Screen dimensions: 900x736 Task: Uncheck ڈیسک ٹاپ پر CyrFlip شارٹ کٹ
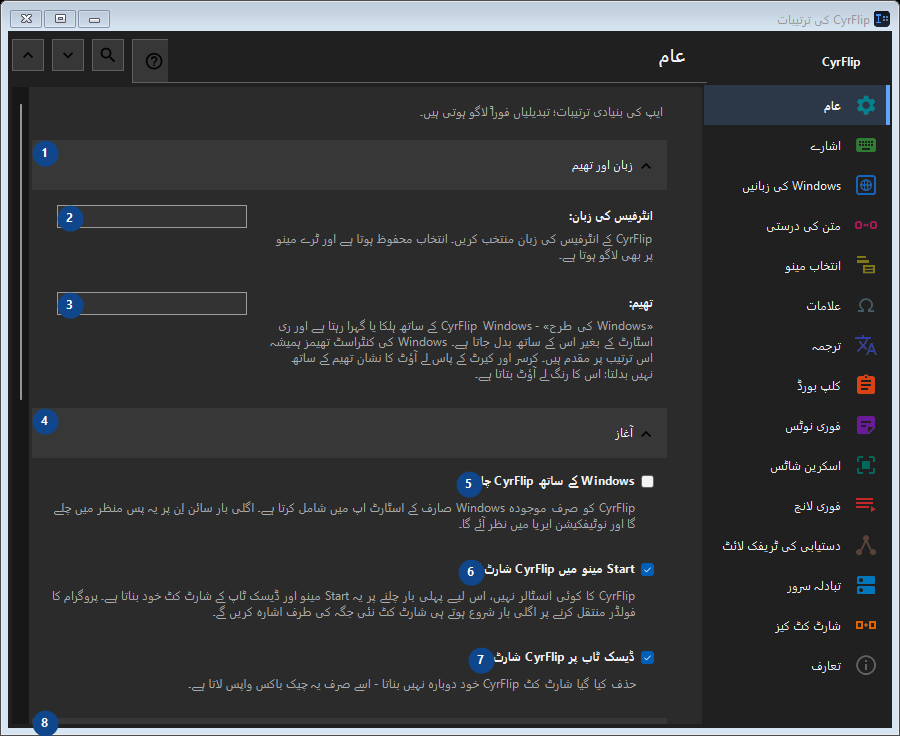tap(647, 657)
